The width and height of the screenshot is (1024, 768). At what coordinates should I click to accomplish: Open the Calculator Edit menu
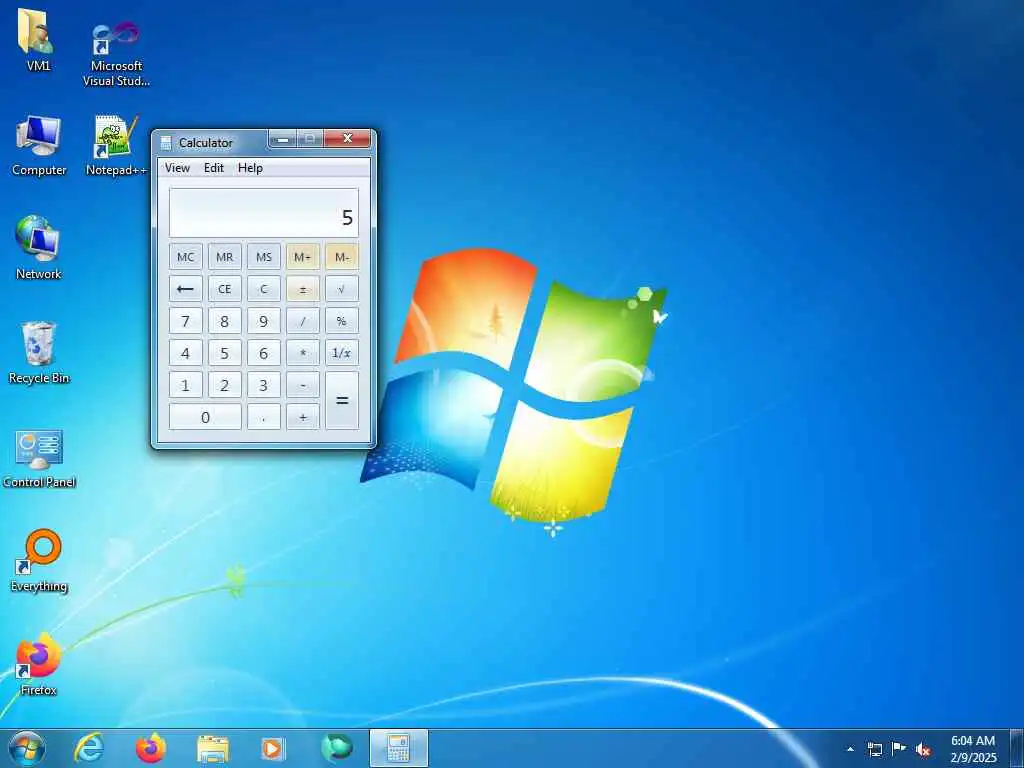214,168
